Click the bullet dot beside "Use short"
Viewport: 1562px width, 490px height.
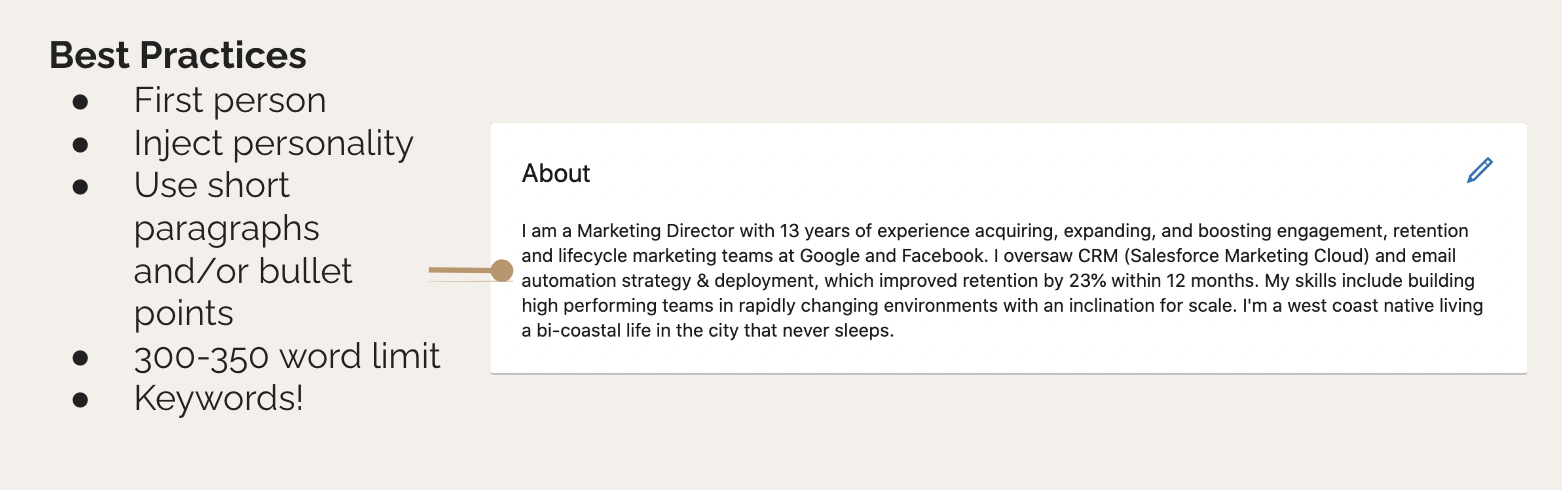(x=81, y=187)
